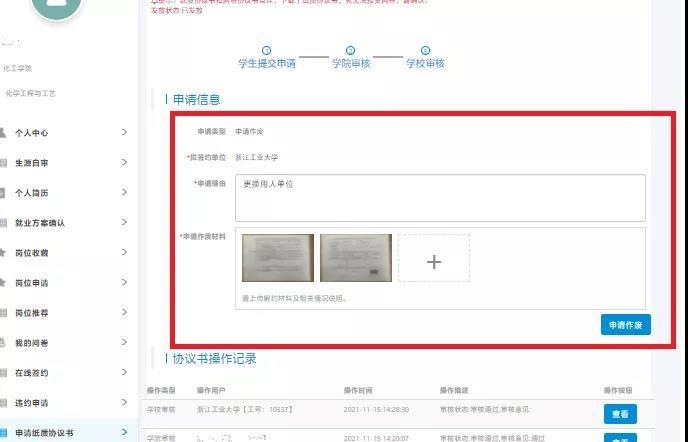Screen dimensions: 688x442
Task: Expand the chevron beside 就业方案确认
Action: [x=124, y=222]
